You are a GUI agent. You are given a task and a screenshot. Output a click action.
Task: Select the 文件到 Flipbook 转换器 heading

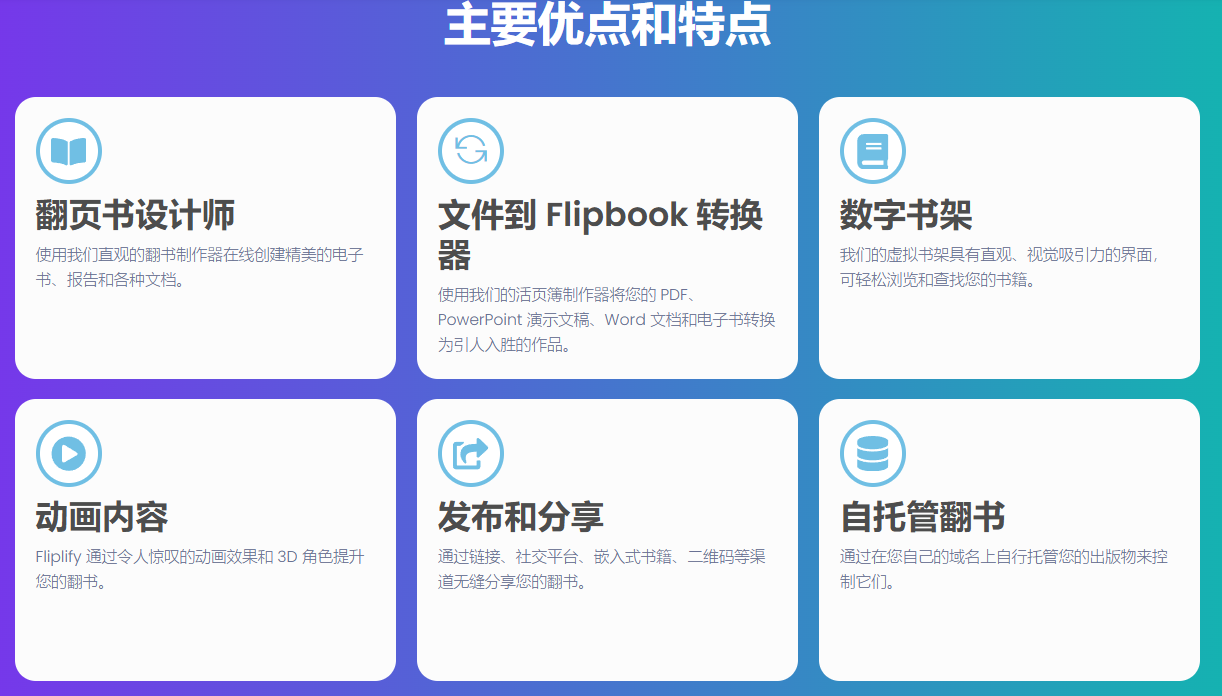click(600, 235)
